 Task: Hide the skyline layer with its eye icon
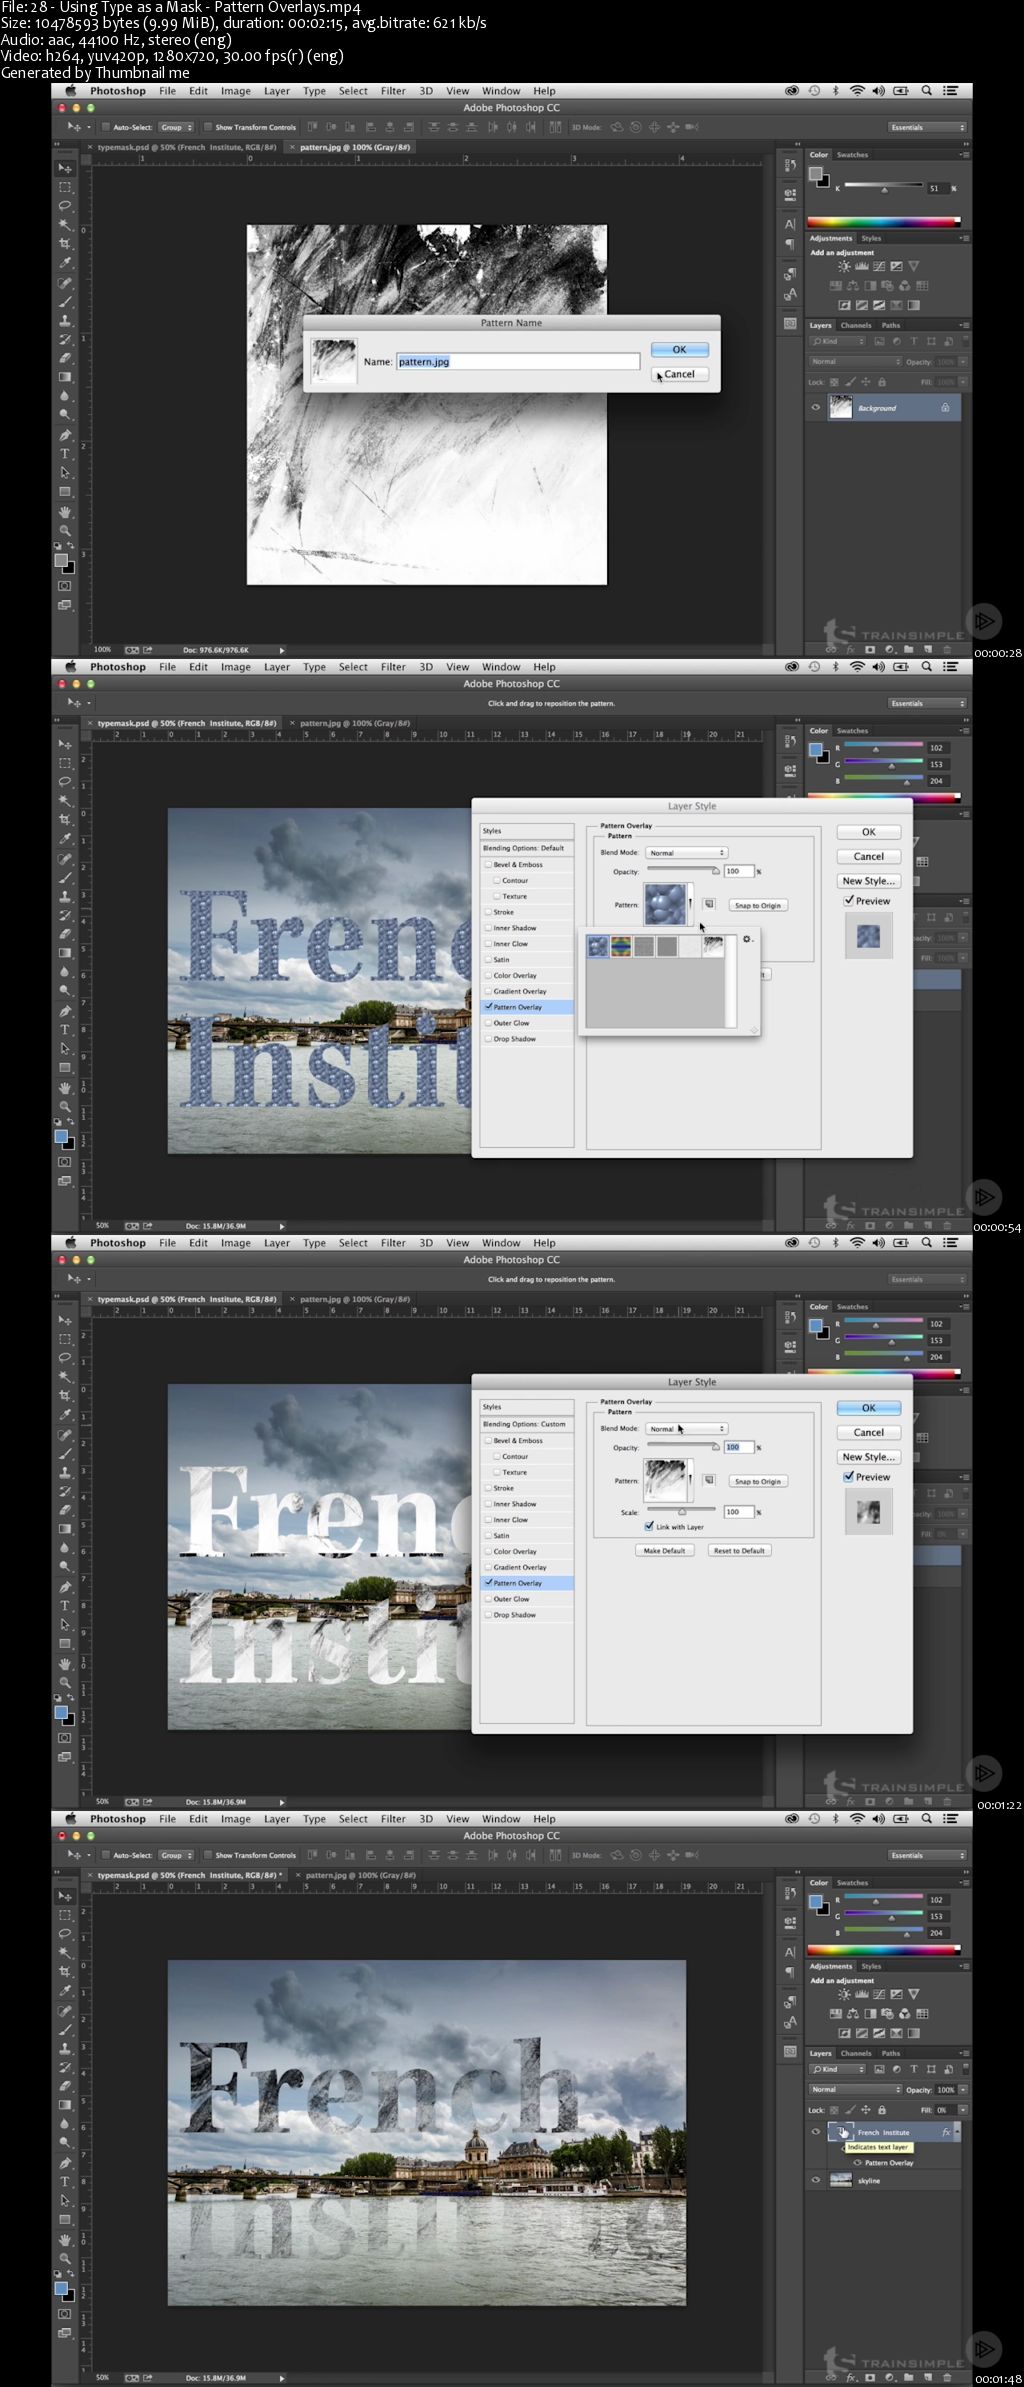[816, 2180]
